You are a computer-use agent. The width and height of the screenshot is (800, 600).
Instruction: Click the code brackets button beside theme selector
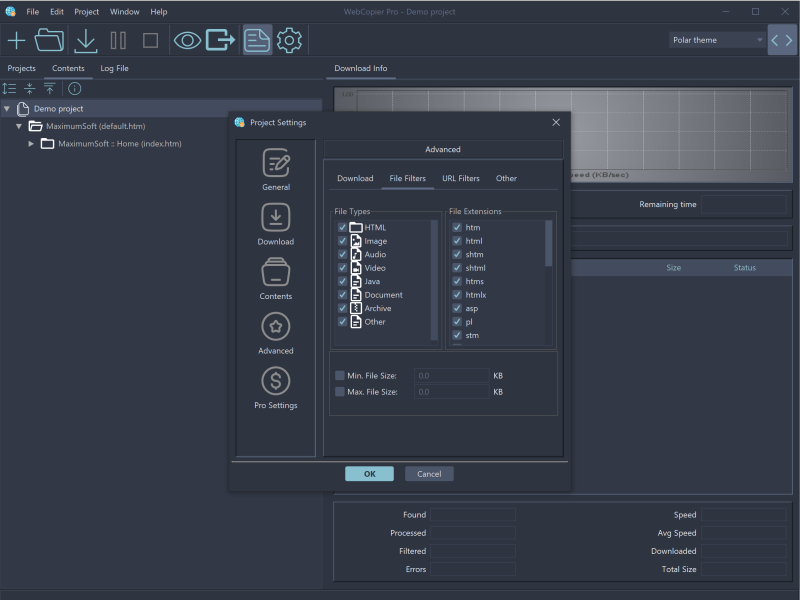(x=782, y=40)
